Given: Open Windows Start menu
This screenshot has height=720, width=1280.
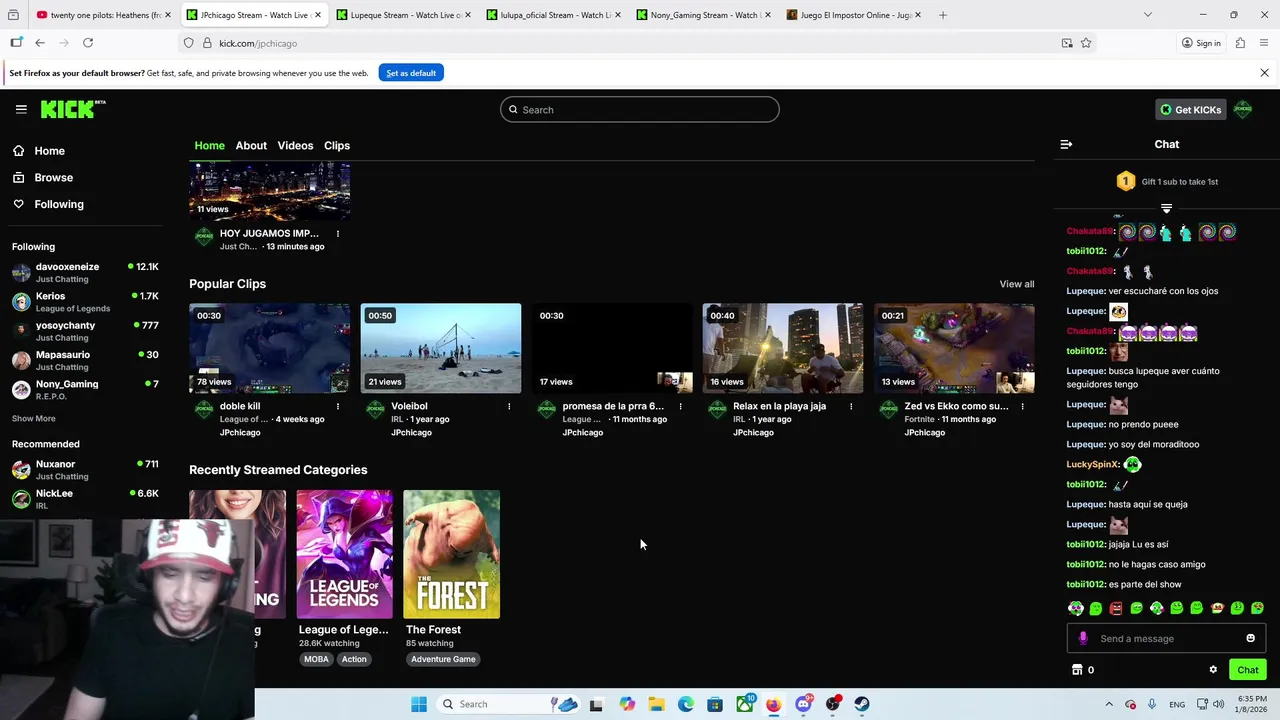Looking at the screenshot, I should [x=419, y=704].
